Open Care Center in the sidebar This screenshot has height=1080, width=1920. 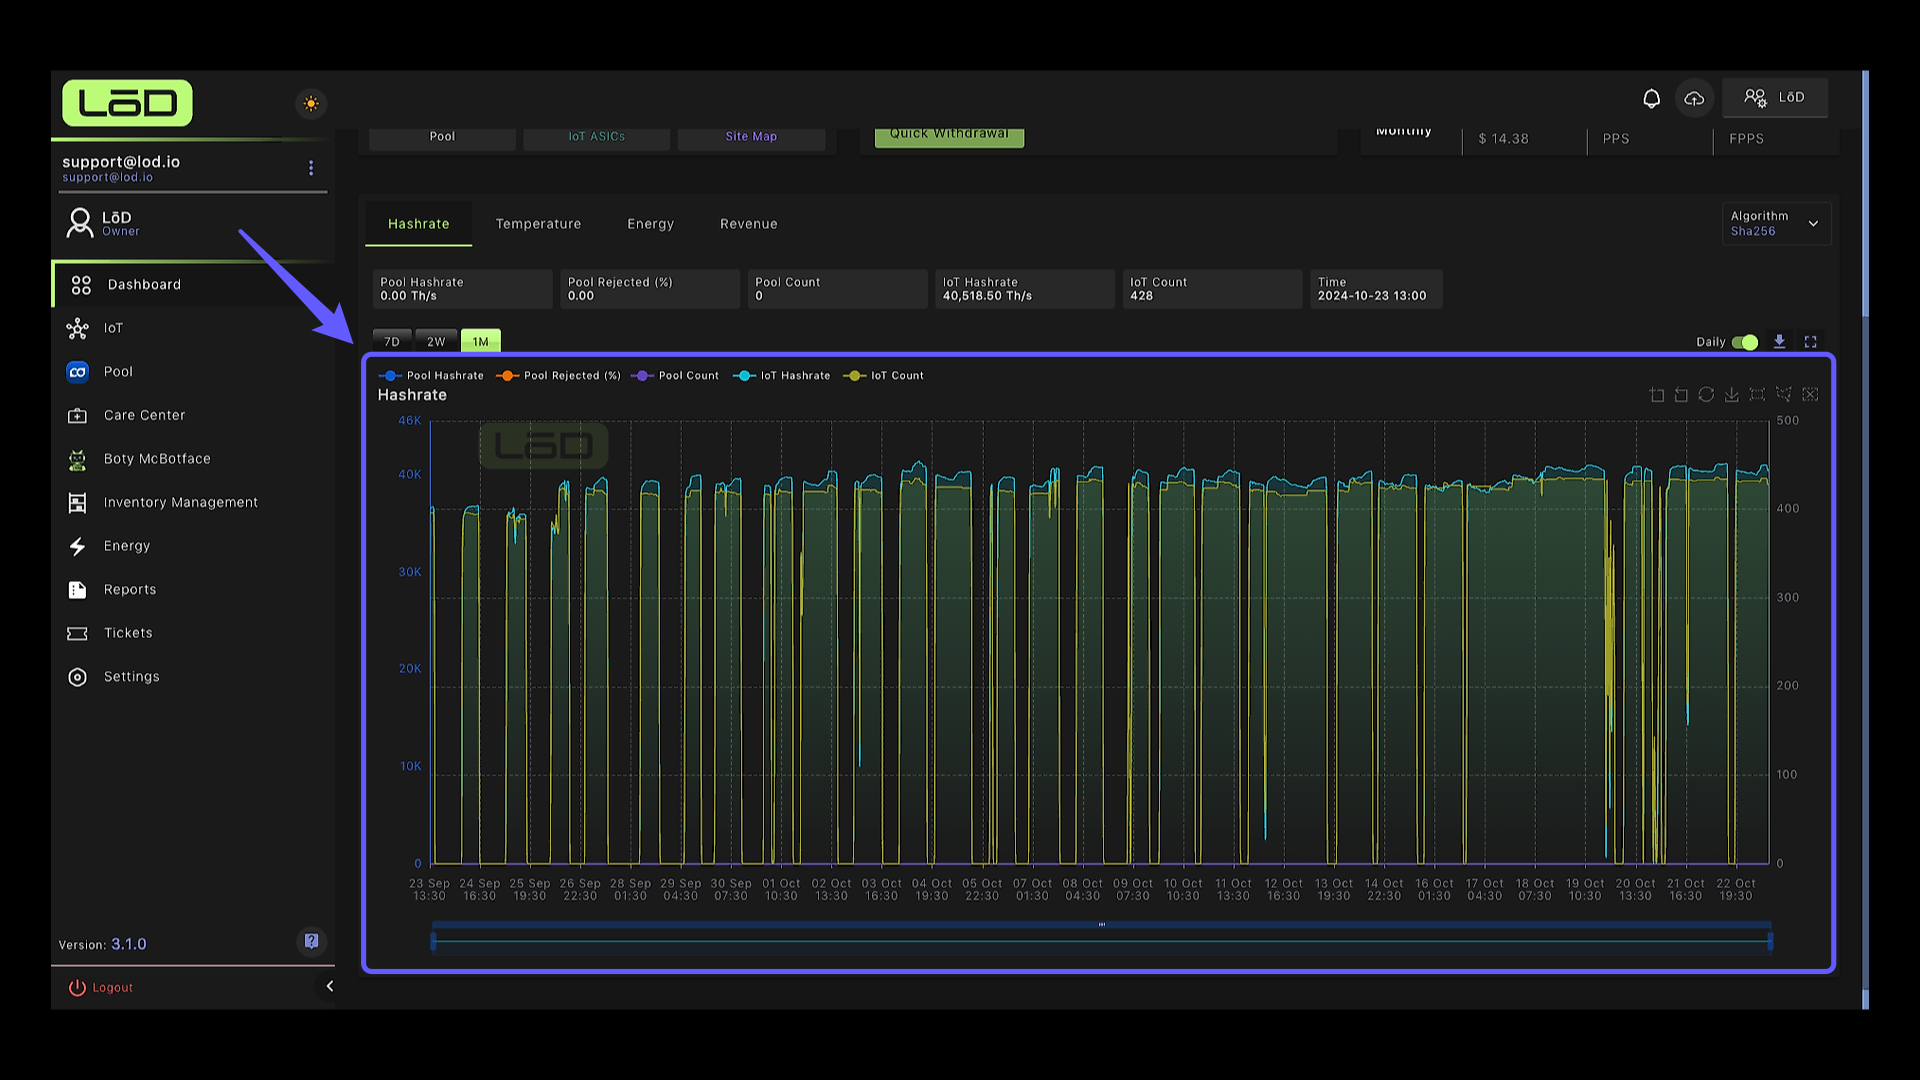pyautogui.click(x=193, y=415)
